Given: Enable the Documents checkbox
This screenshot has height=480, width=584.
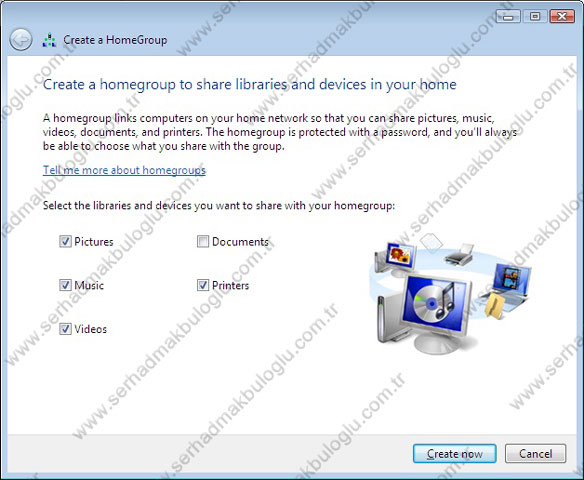Looking at the screenshot, I should [203, 241].
